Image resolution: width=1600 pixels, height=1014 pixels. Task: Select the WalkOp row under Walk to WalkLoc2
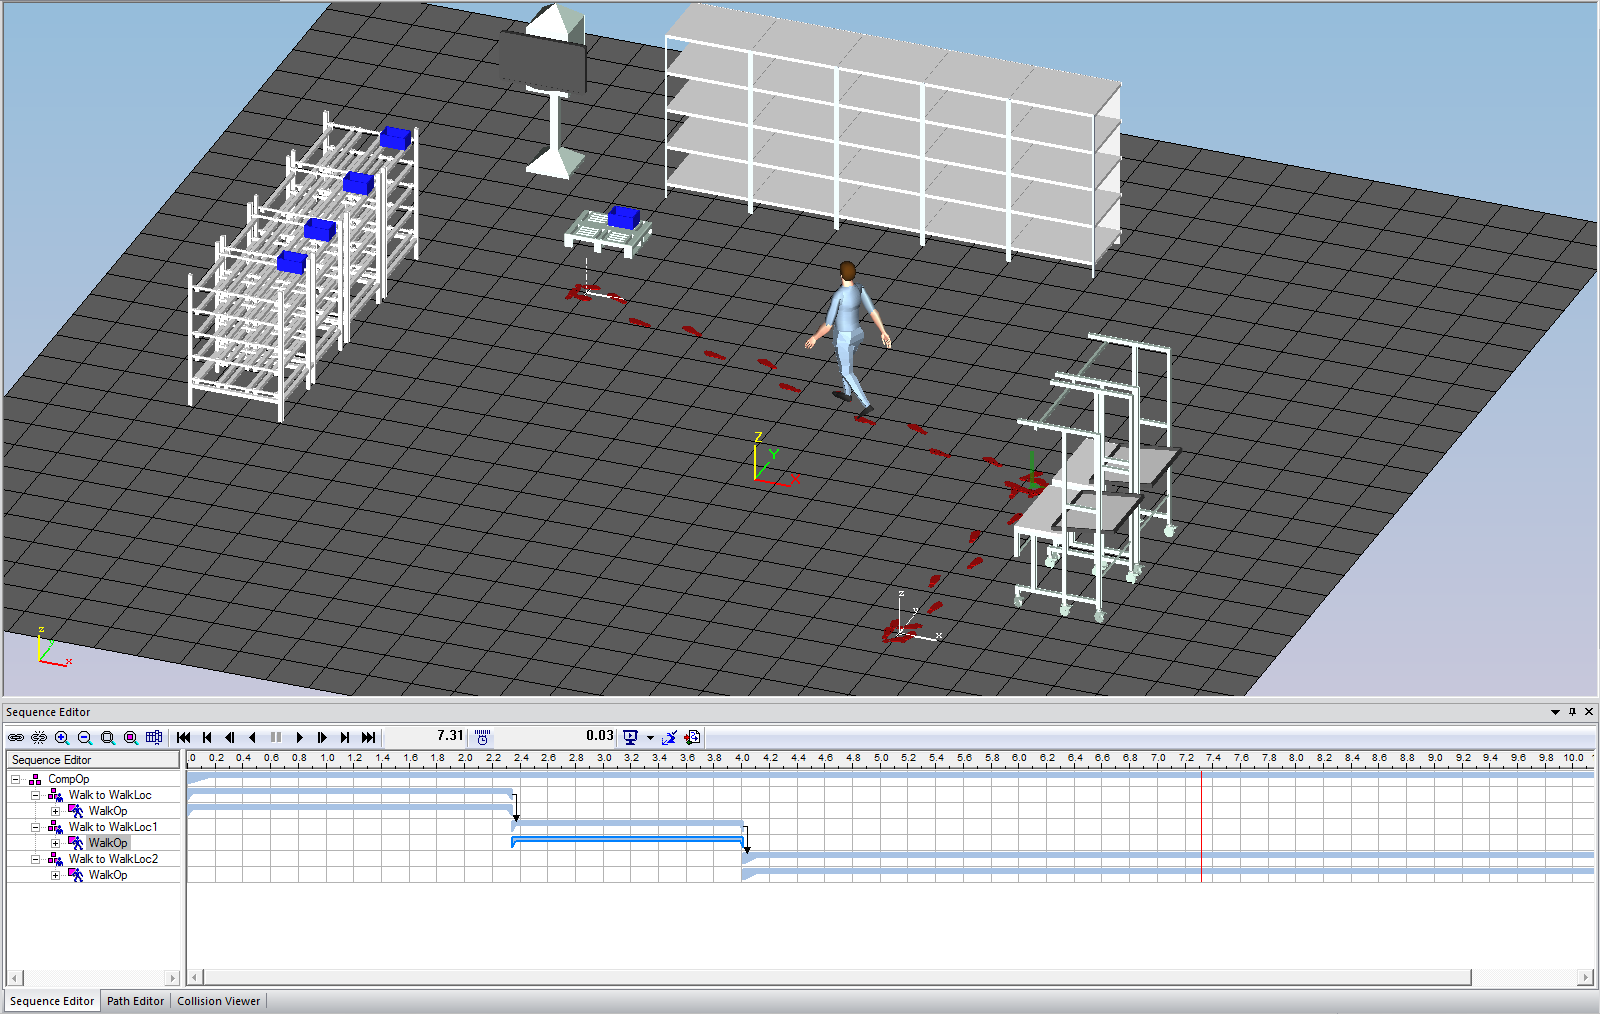coord(108,875)
